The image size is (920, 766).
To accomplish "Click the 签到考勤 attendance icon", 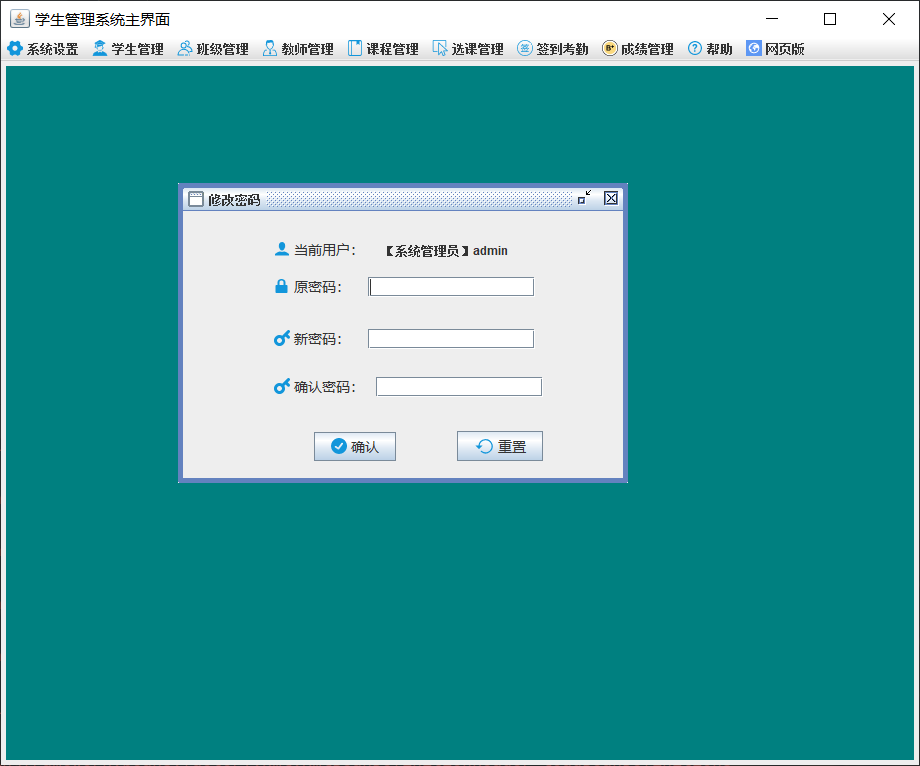I will pos(524,47).
